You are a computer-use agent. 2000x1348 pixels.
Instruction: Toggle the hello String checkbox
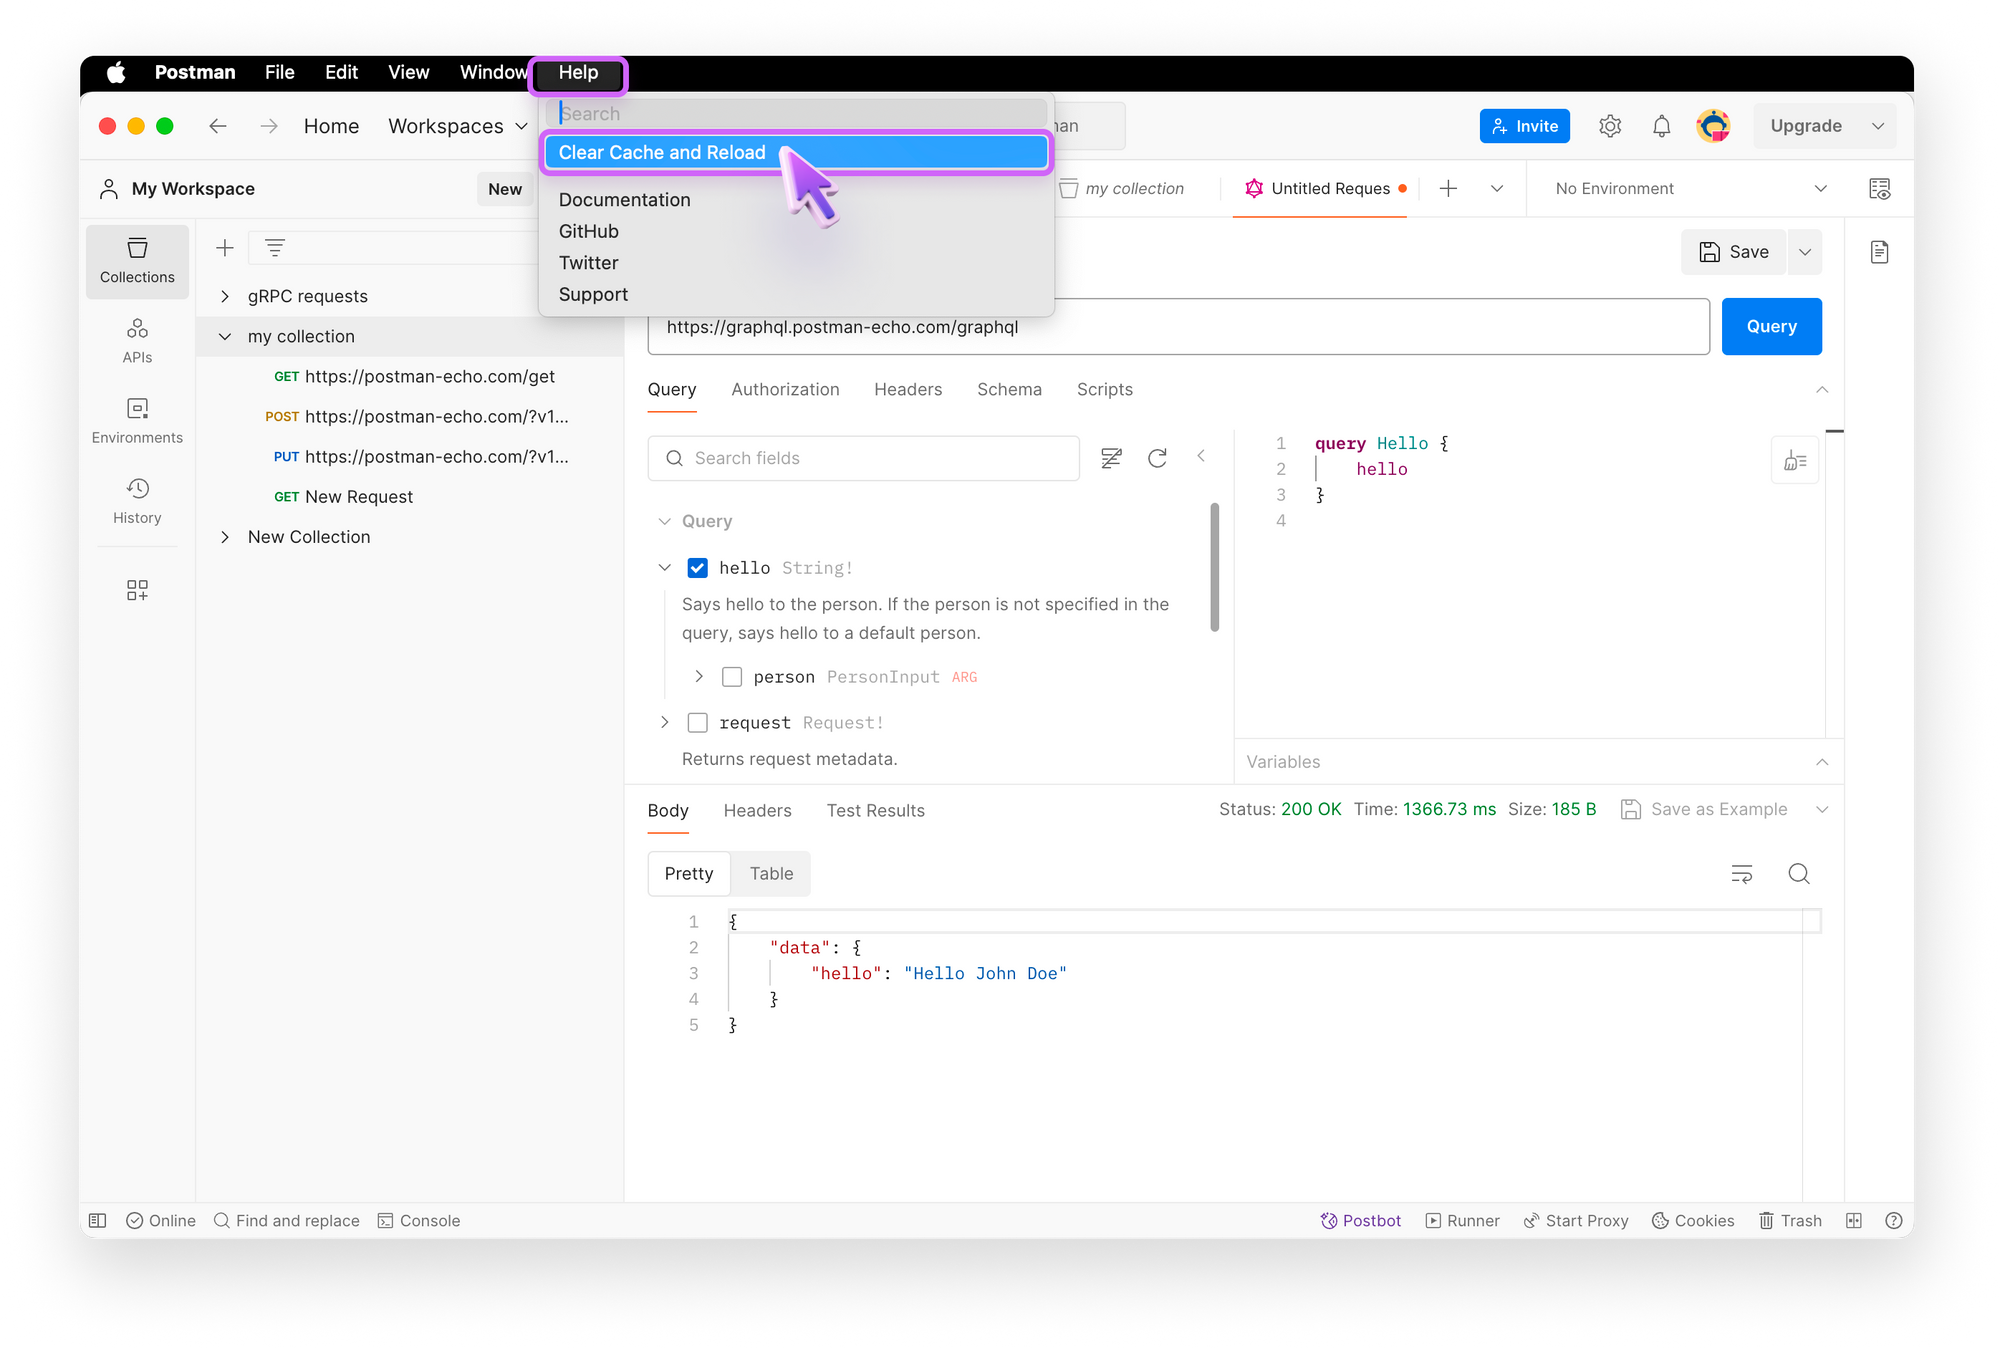coord(698,567)
